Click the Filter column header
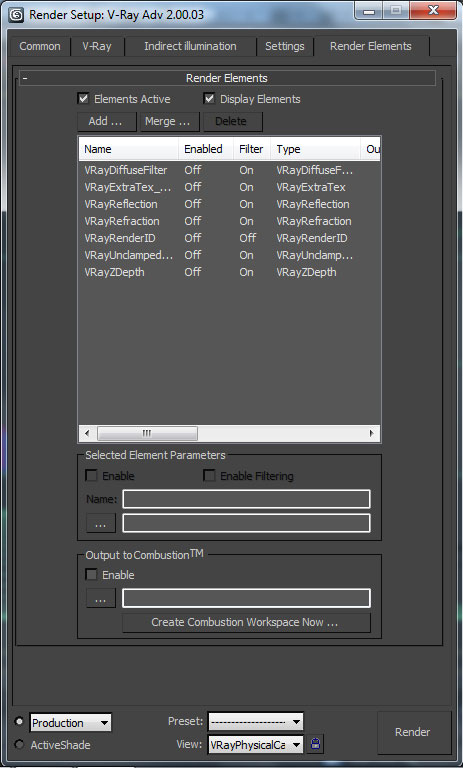 point(252,149)
